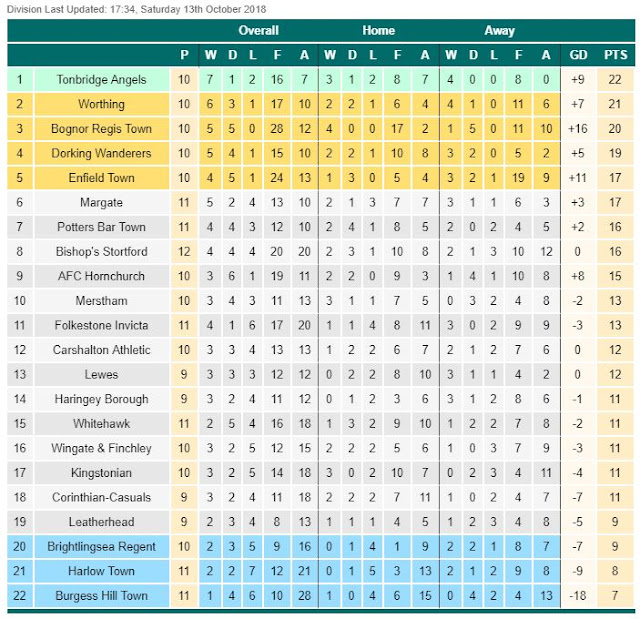The width and height of the screenshot is (640, 619).
Task: Click position number 1 cell
Action: coord(20,80)
